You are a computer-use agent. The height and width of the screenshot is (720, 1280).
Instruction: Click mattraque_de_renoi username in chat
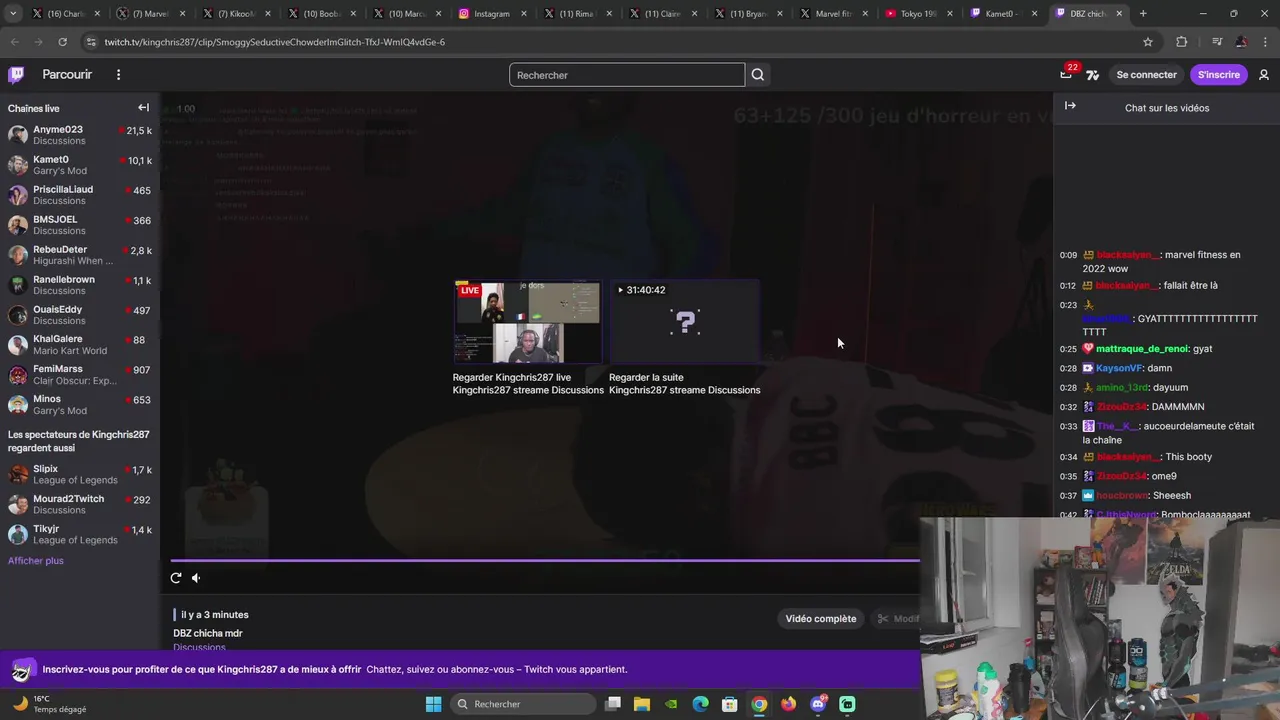(x=1142, y=349)
